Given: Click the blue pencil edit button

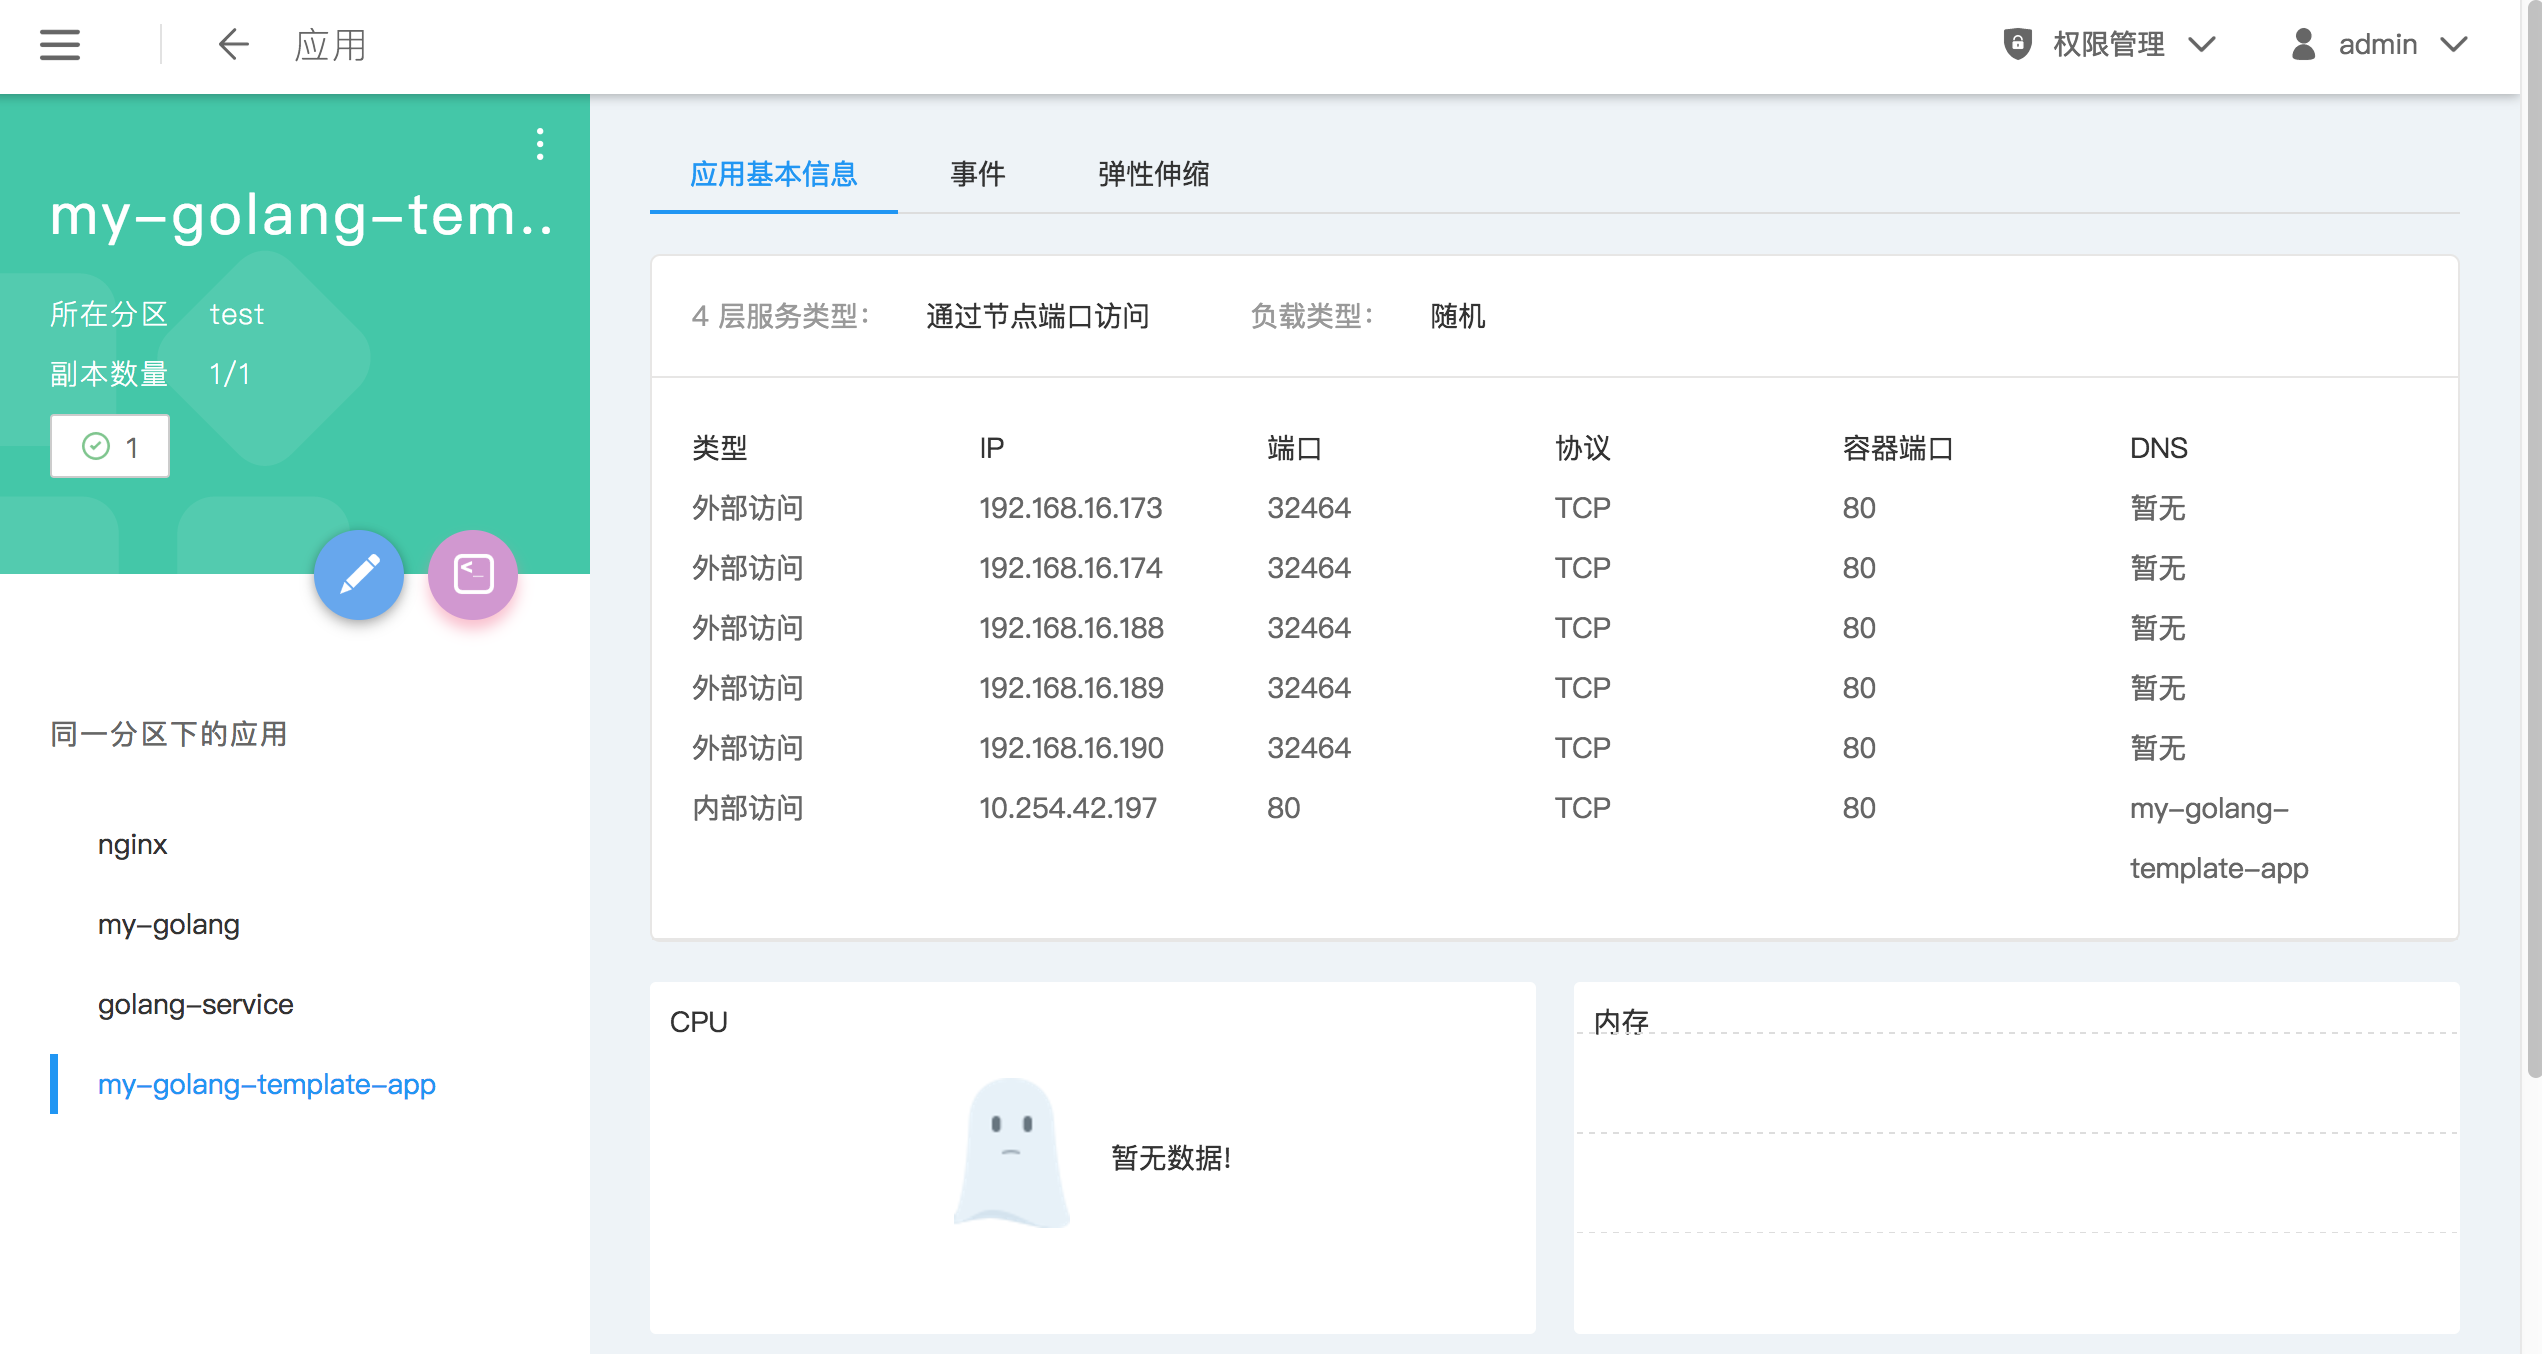Looking at the screenshot, I should tap(359, 575).
